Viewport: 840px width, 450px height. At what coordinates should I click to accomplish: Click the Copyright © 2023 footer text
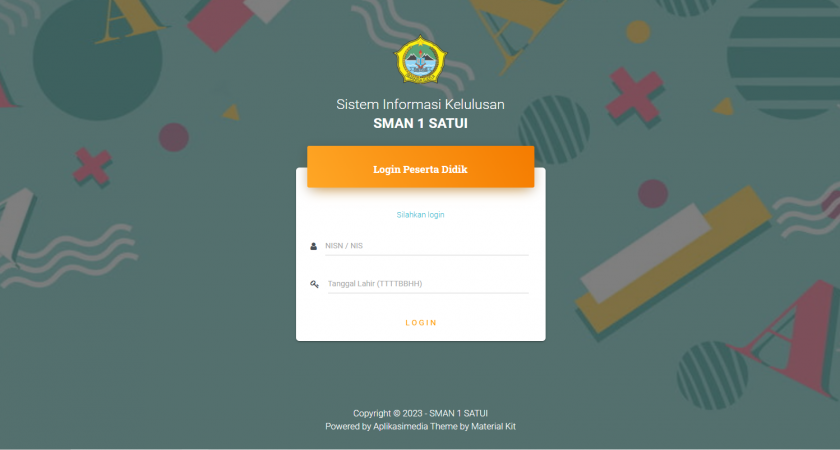421,413
